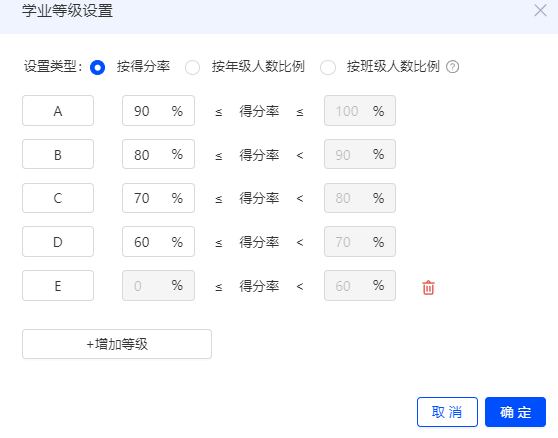Image resolution: width=558 pixels, height=438 pixels.
Task: Select the 按得分率 radio option
Action: tap(98, 67)
